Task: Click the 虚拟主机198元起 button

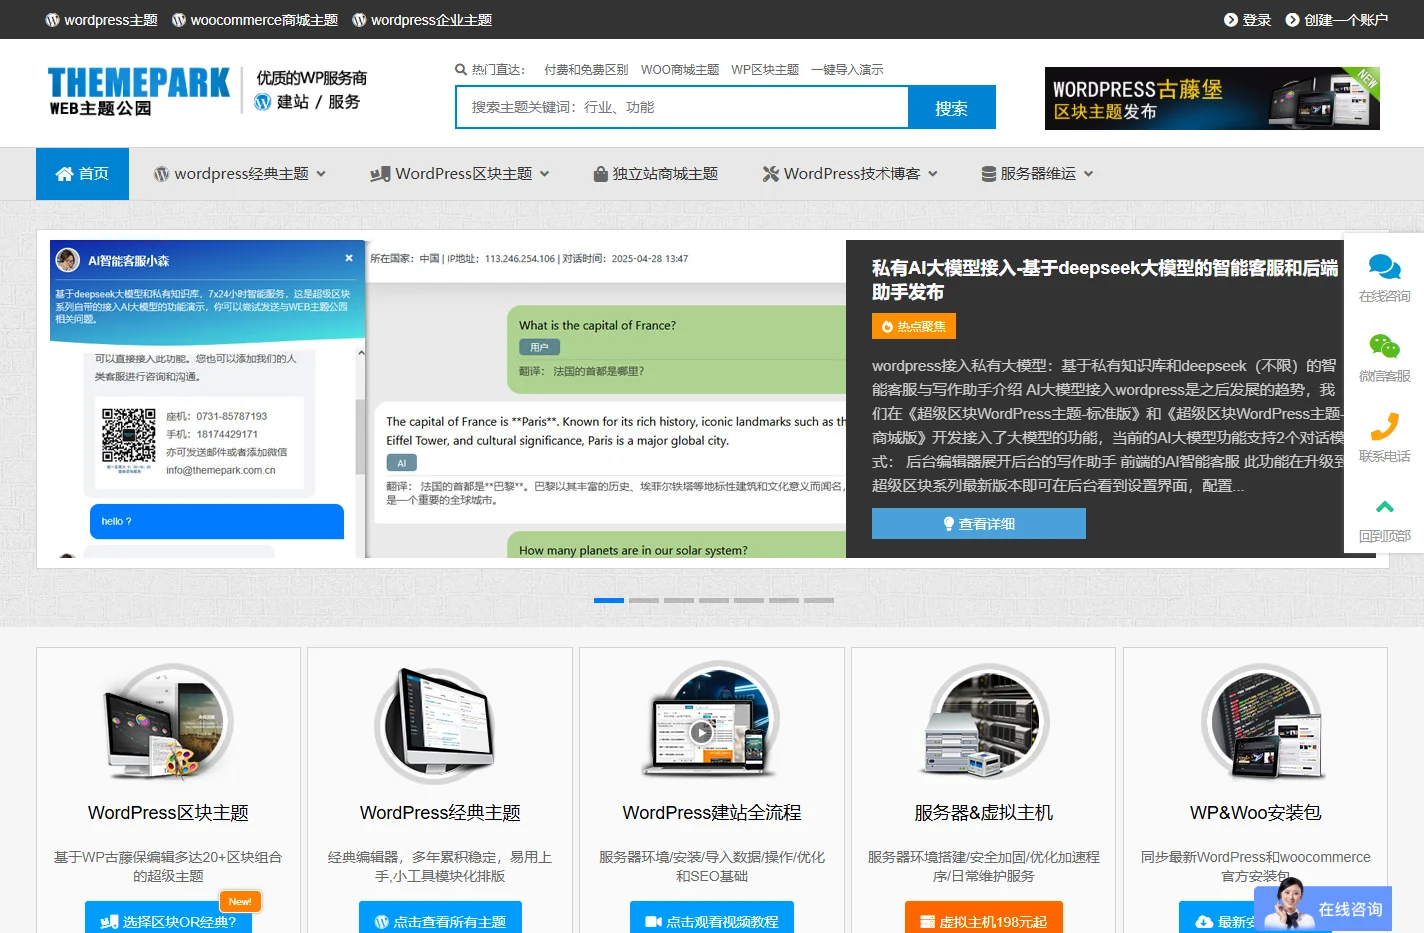Action: click(984, 919)
